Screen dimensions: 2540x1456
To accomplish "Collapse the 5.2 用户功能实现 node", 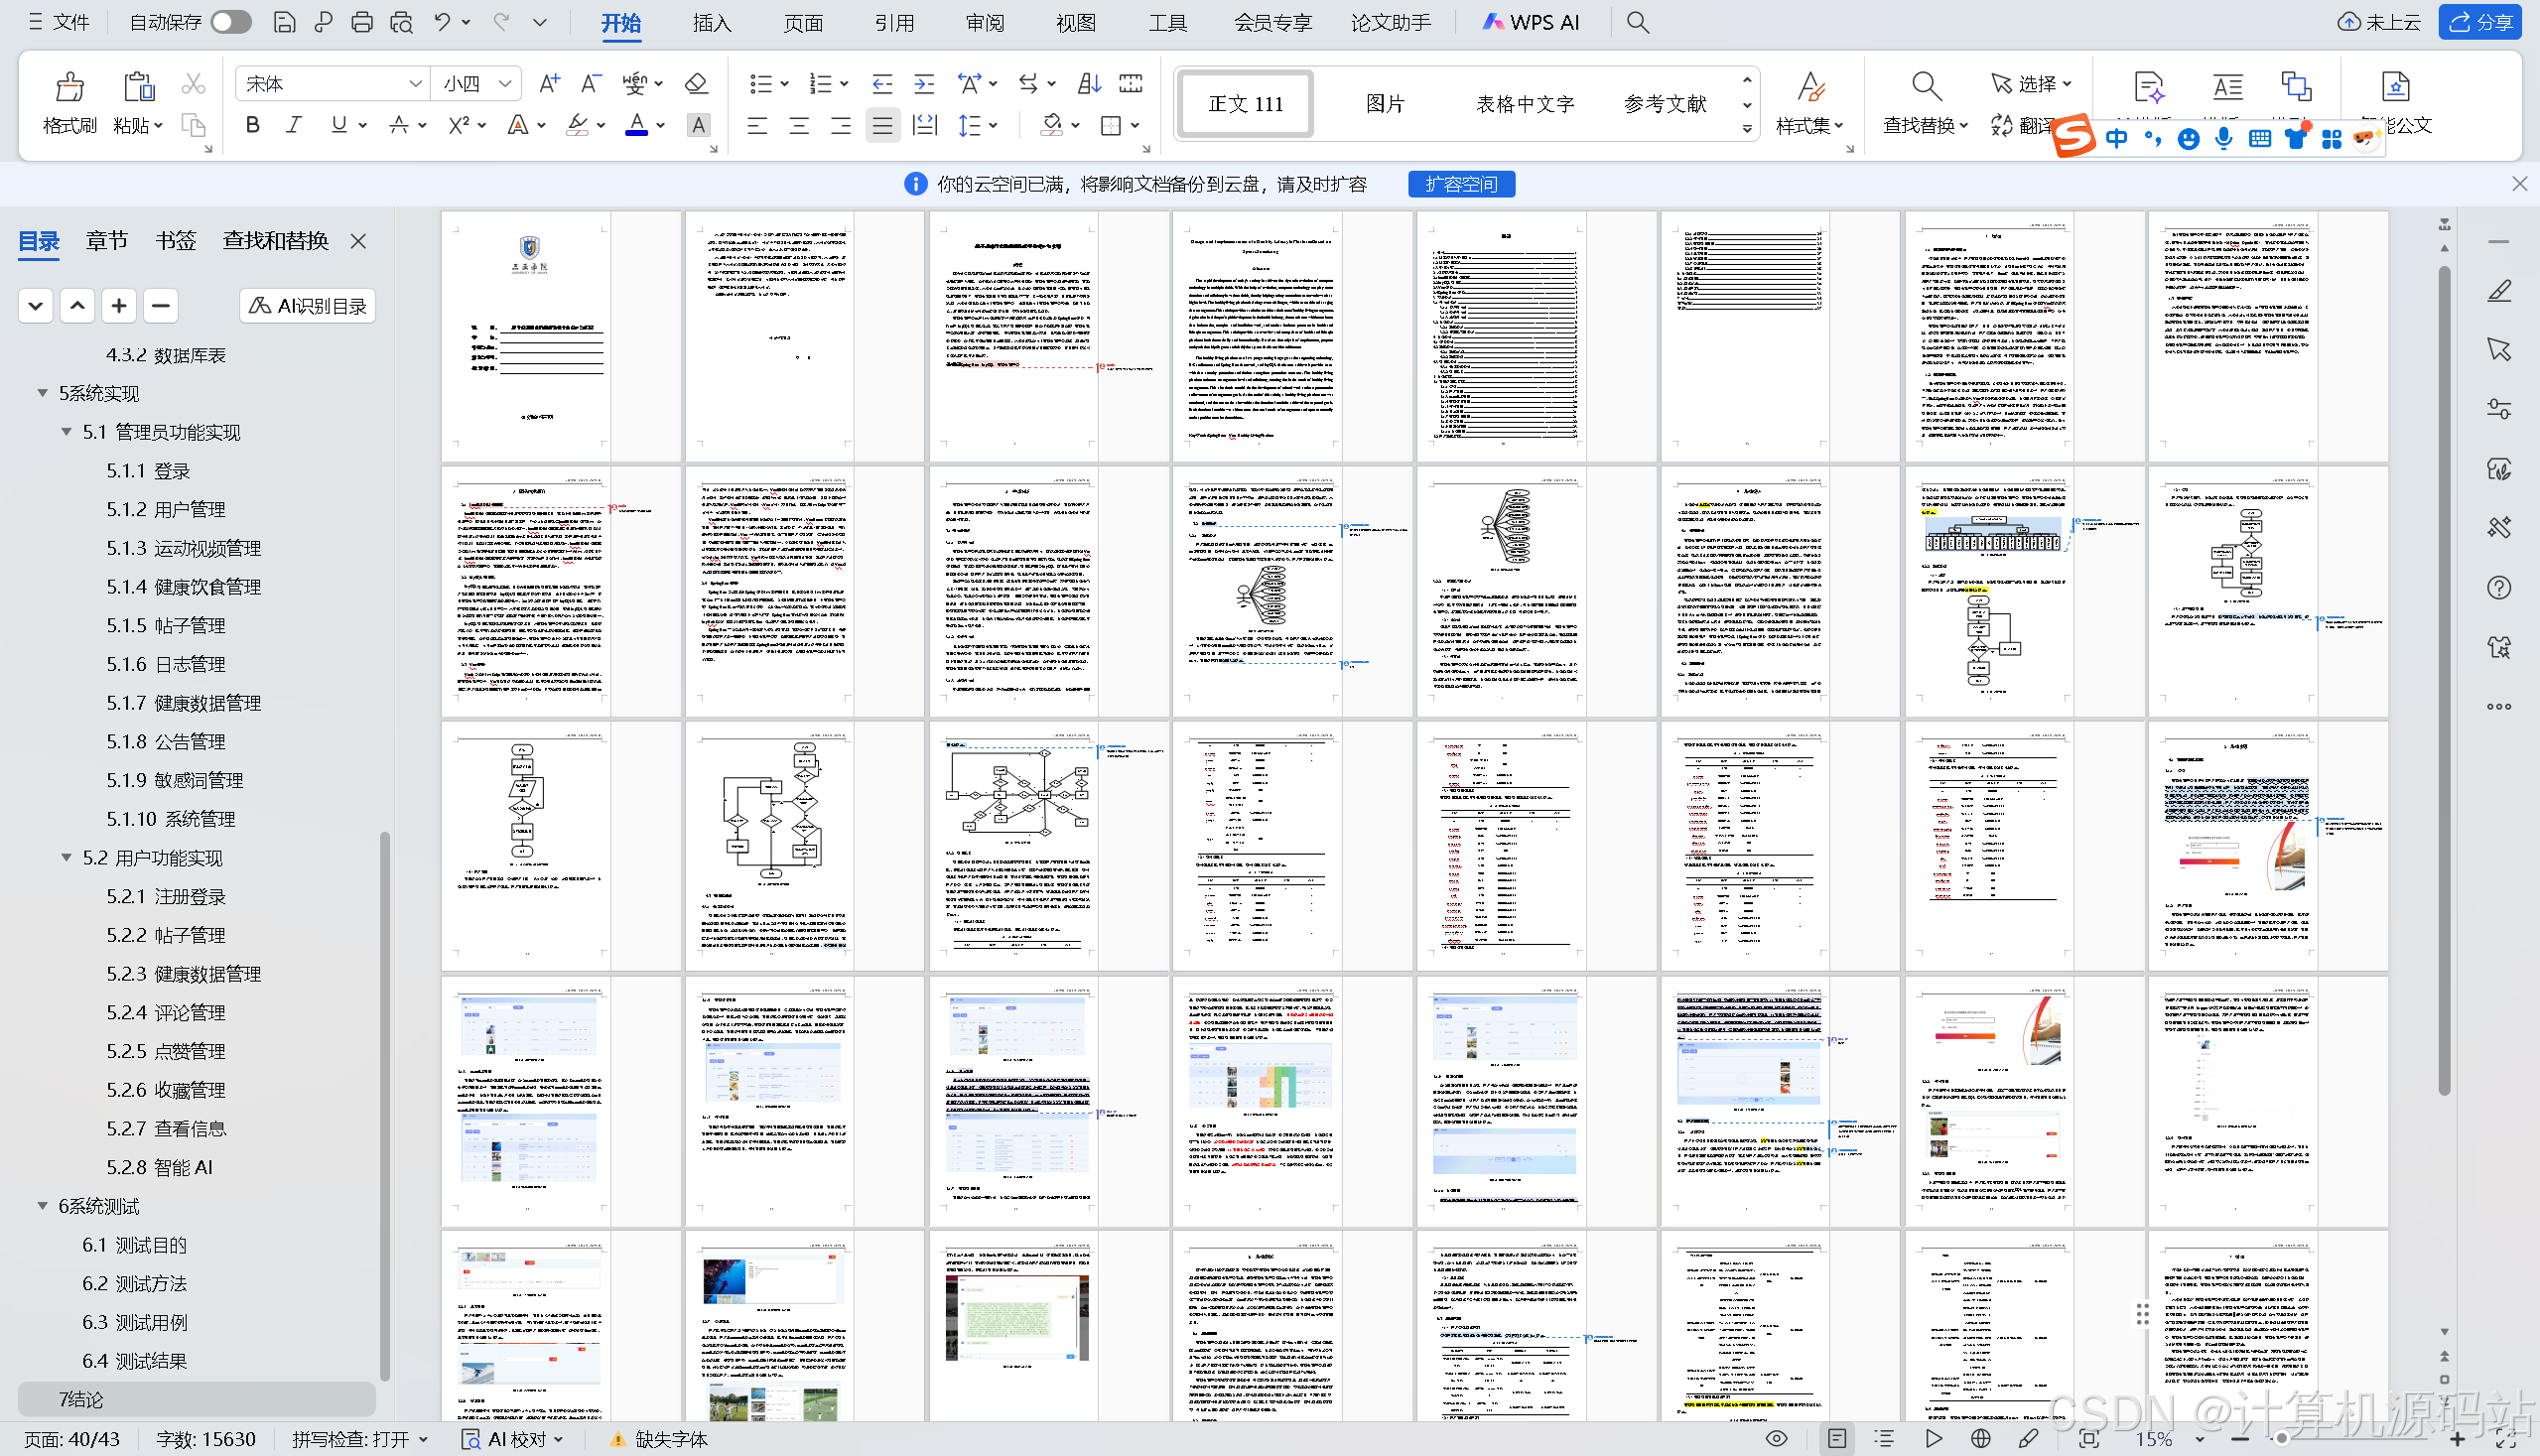I will [x=67, y=858].
